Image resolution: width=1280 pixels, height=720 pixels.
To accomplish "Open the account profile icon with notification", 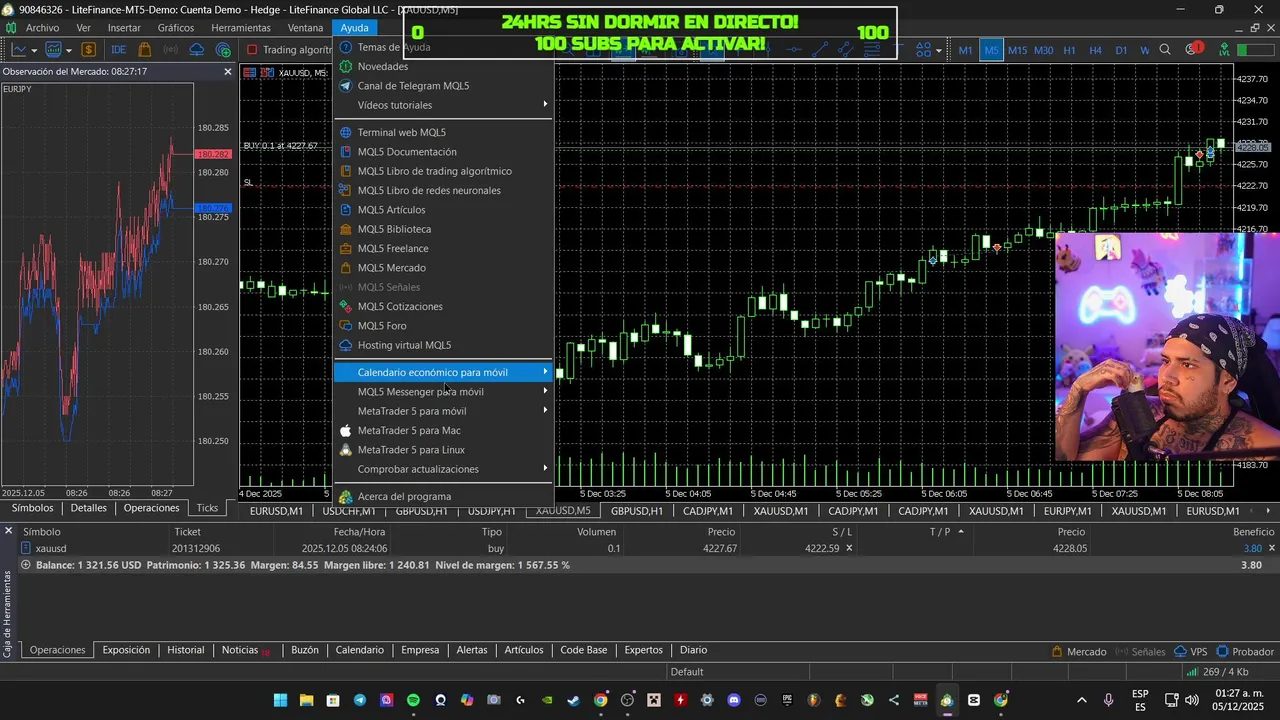I will pos(1194,49).
